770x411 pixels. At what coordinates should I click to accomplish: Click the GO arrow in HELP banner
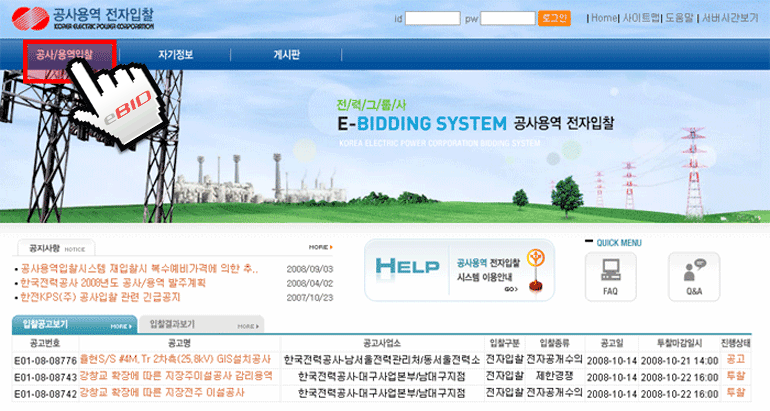pyautogui.click(x=511, y=289)
